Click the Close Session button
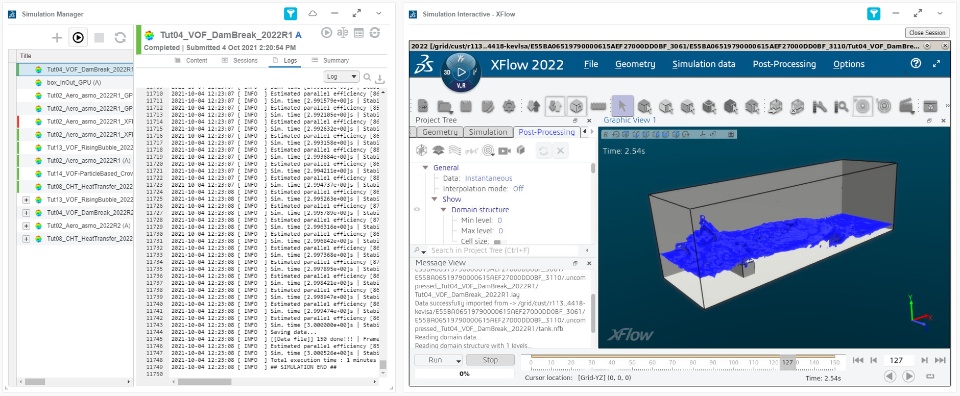 coord(927,32)
